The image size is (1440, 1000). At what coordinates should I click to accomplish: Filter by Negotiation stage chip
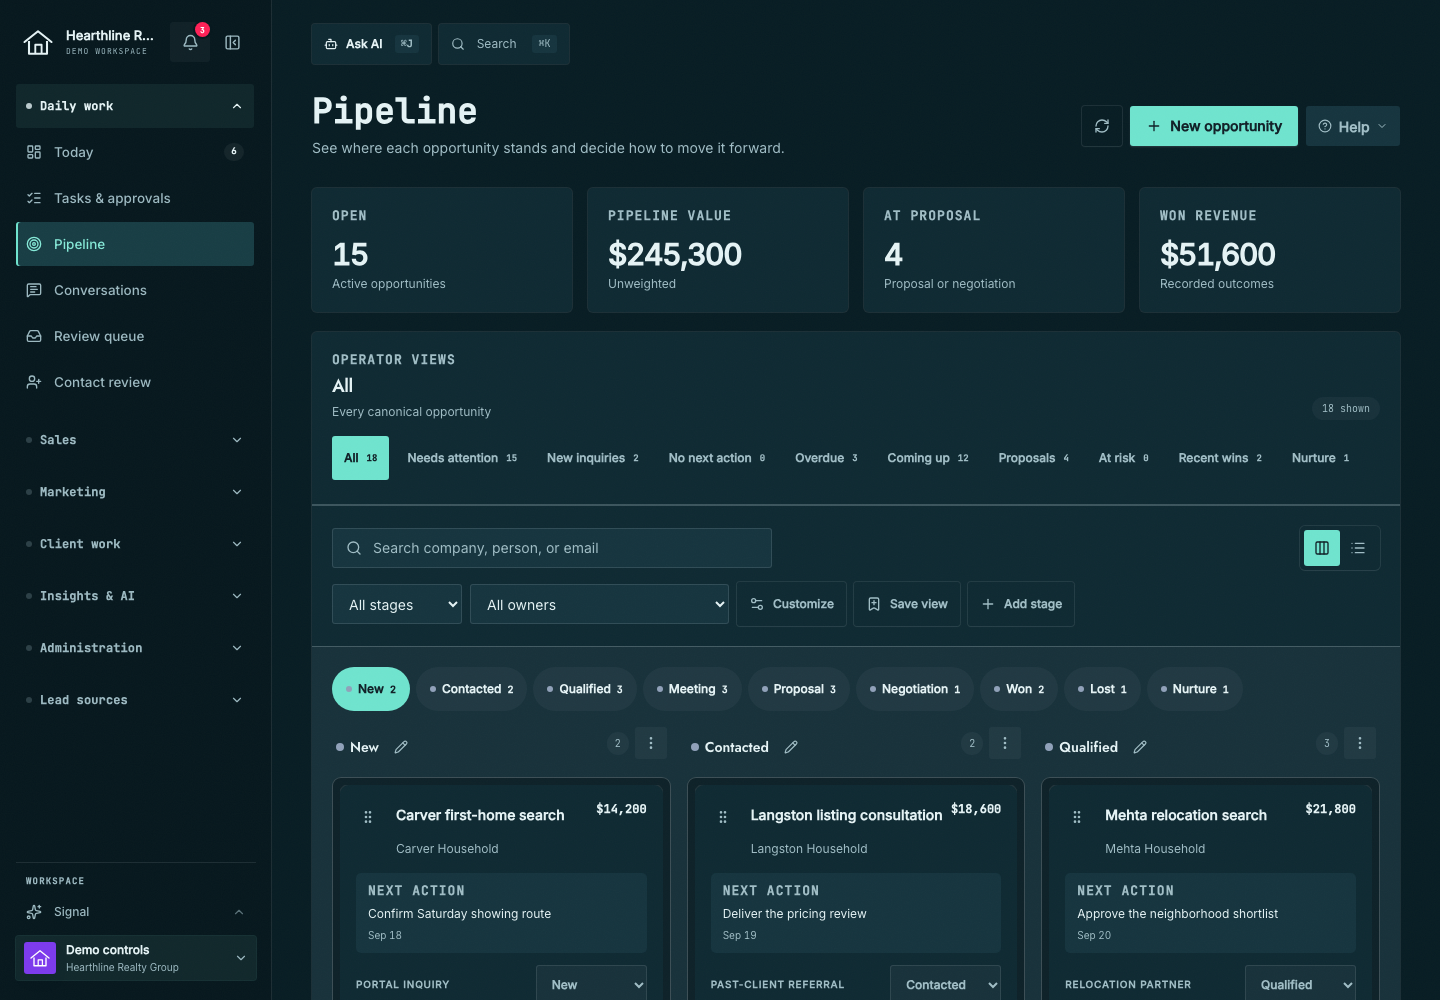(x=915, y=689)
